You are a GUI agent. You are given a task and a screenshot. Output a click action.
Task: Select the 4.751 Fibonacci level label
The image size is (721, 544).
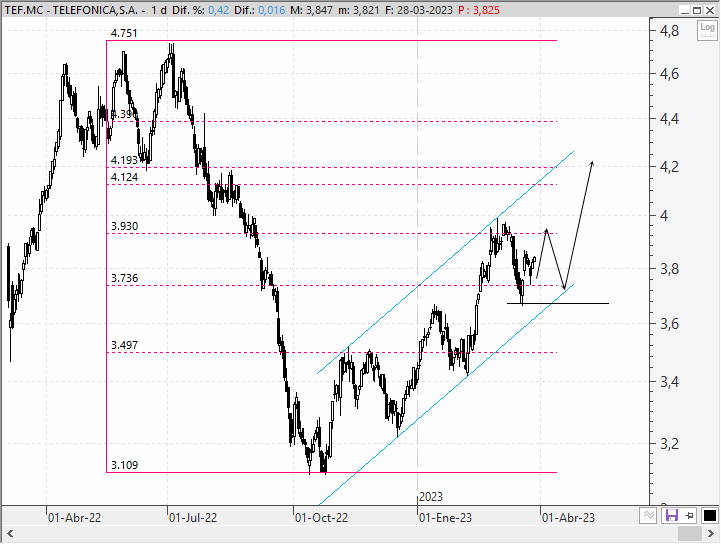point(124,33)
